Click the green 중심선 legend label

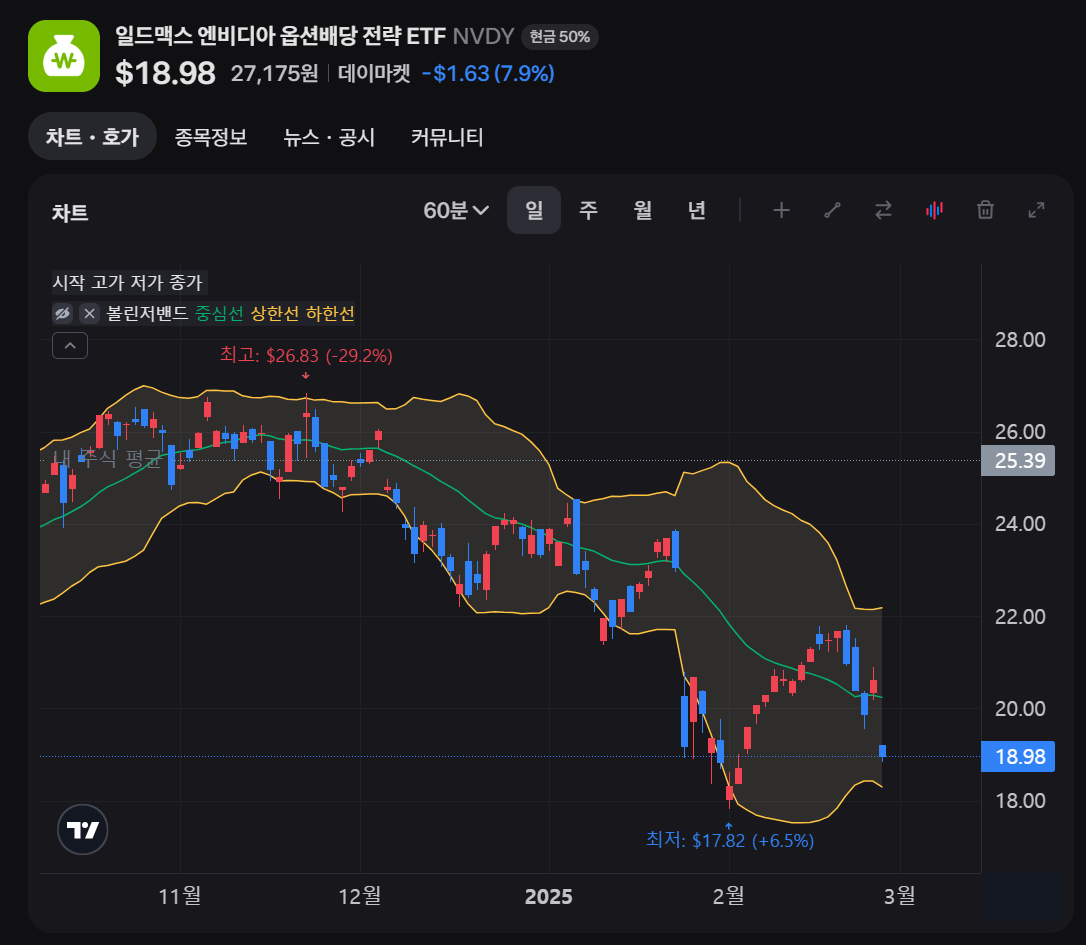(219, 313)
